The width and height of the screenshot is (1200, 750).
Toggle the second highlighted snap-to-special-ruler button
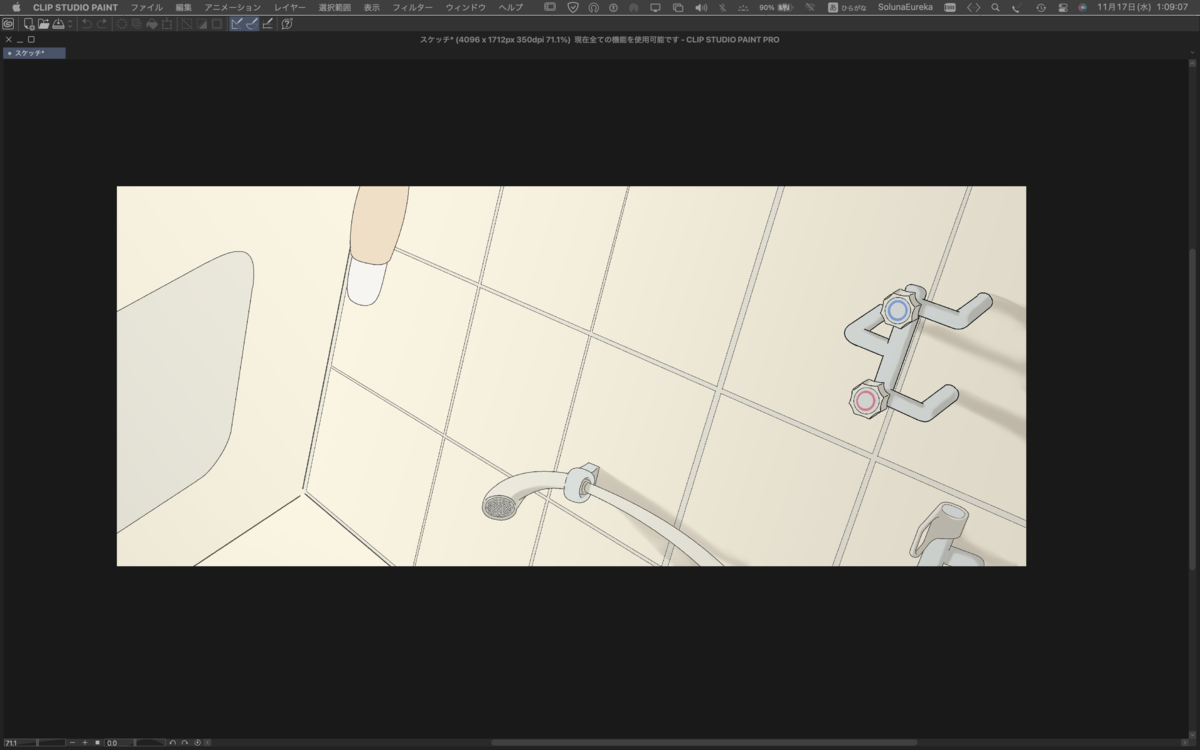(x=252, y=24)
